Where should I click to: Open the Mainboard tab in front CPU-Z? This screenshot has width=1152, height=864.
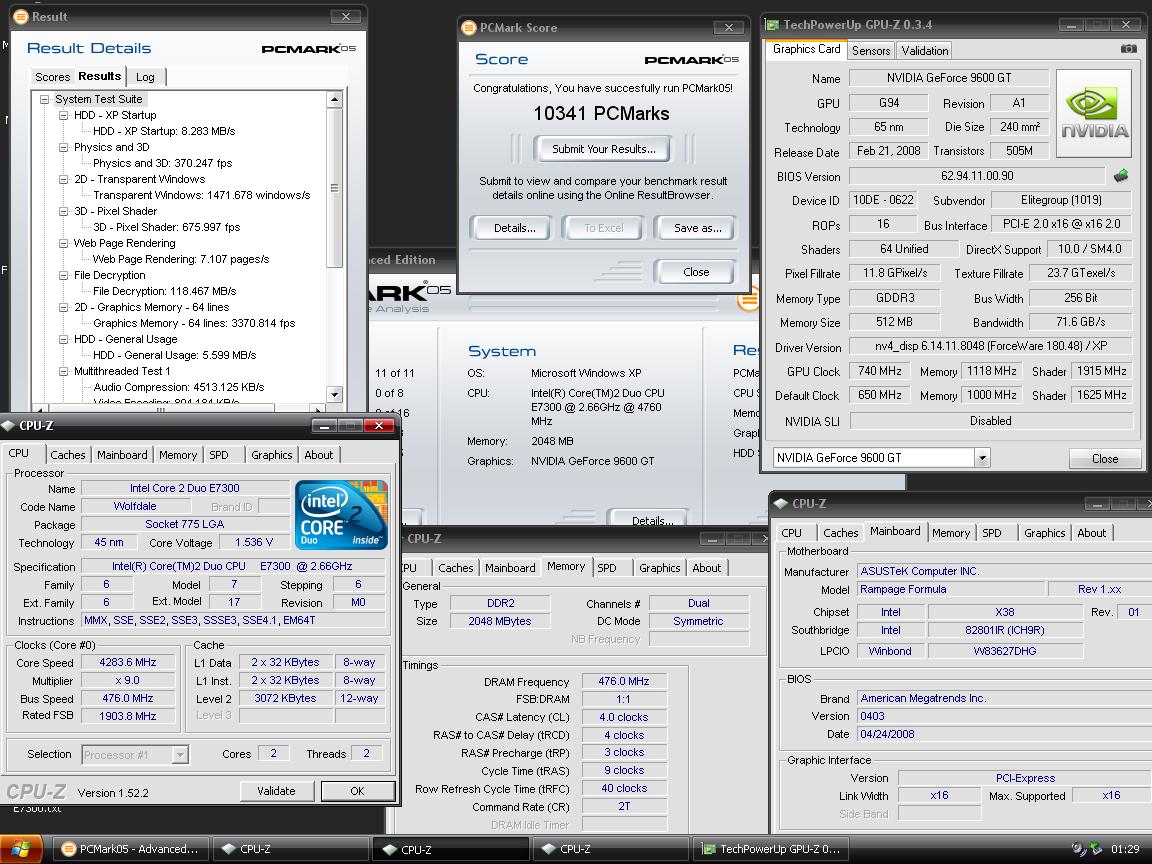pyautogui.click(x=122, y=455)
